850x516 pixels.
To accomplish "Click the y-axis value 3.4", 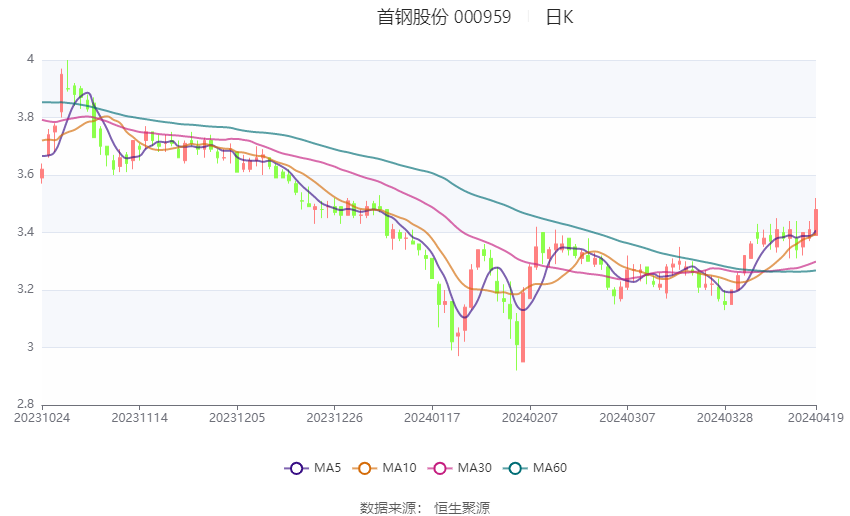I will tap(25, 232).
